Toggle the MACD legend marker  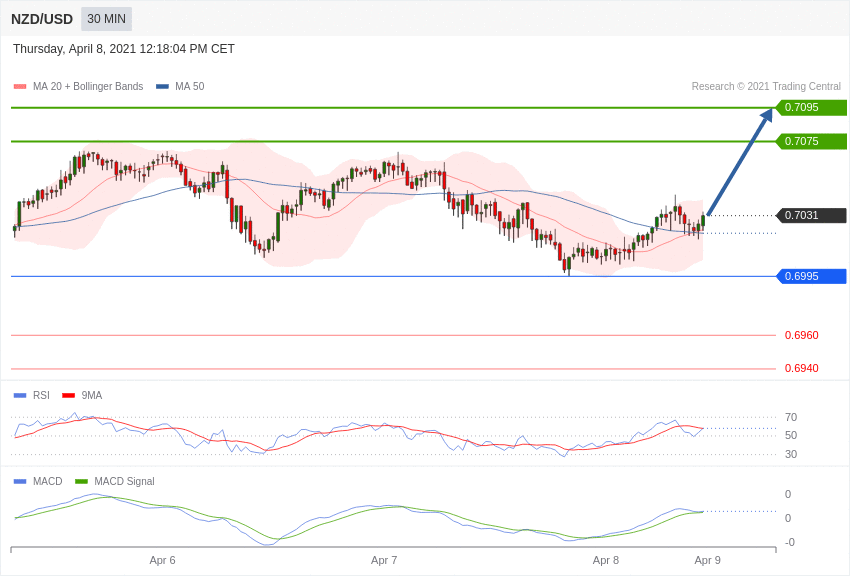pos(20,482)
